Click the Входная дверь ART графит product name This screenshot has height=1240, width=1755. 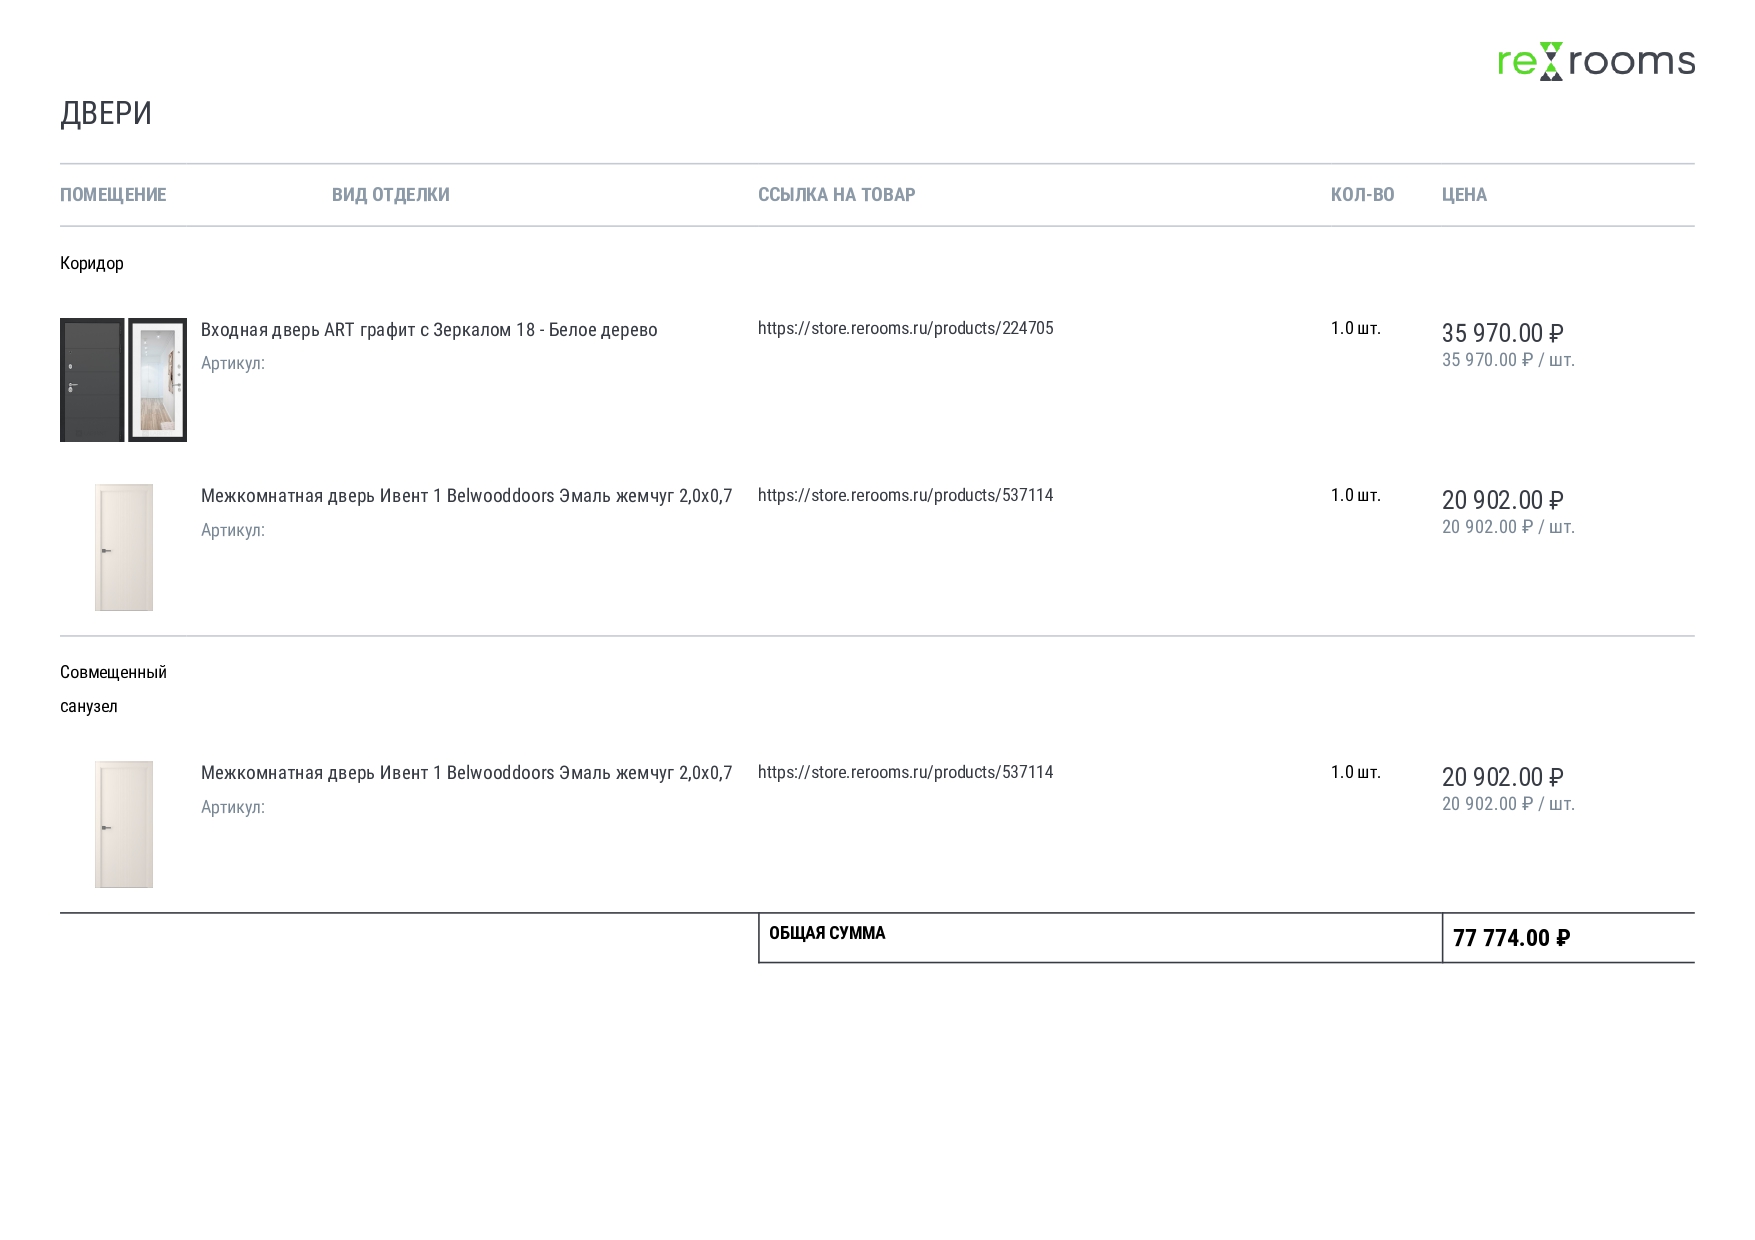(x=429, y=330)
